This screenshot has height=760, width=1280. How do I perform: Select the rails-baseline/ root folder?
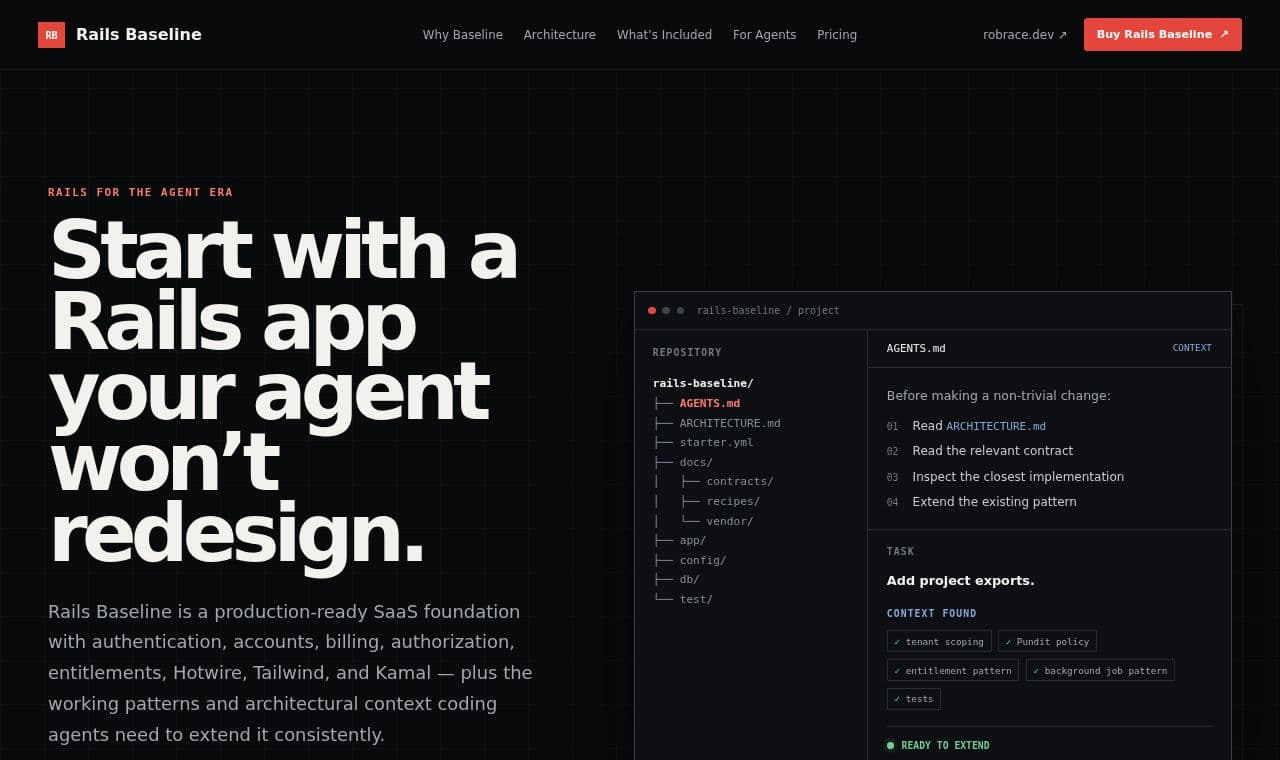(x=703, y=383)
